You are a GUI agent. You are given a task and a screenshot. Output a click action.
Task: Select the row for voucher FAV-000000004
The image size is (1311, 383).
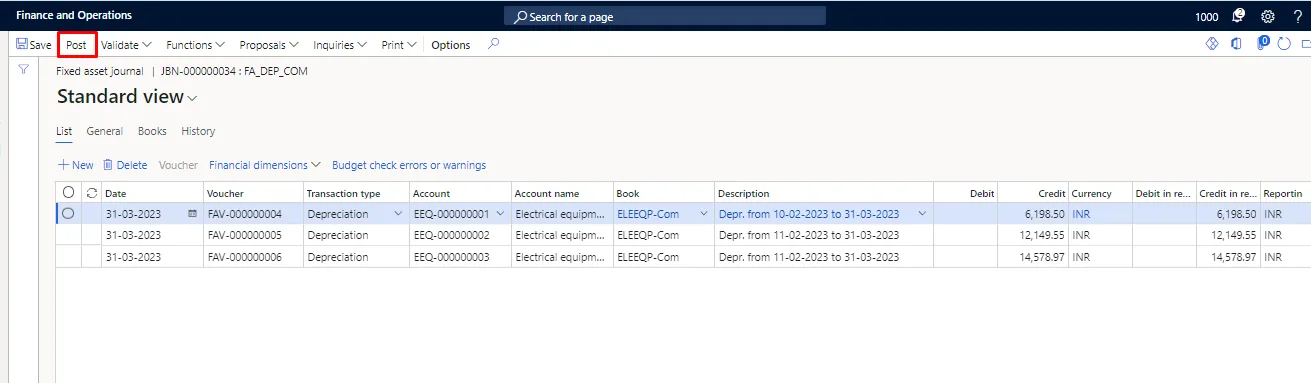pyautogui.click(x=68, y=214)
